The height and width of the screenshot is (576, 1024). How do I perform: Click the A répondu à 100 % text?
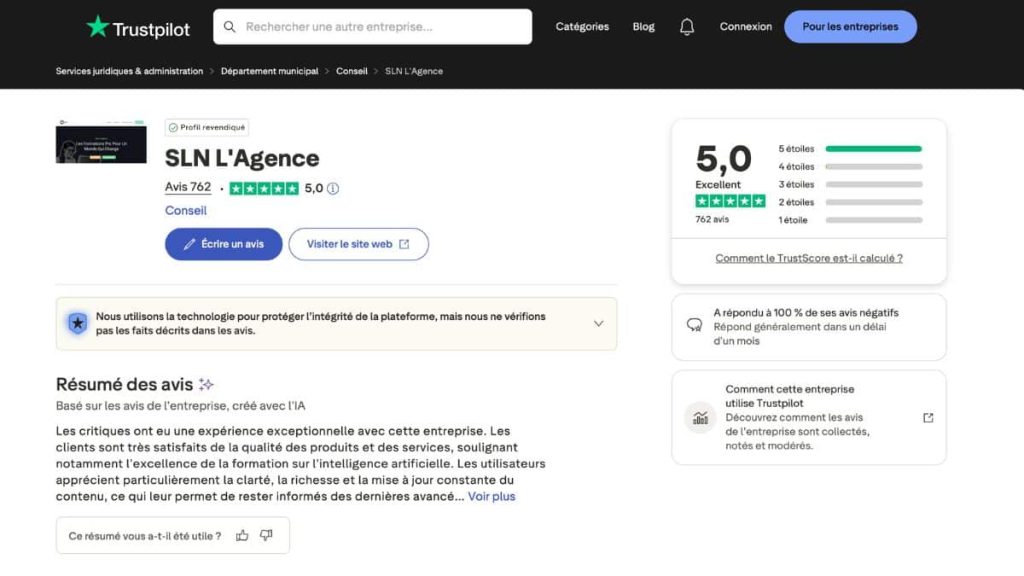[805, 313]
